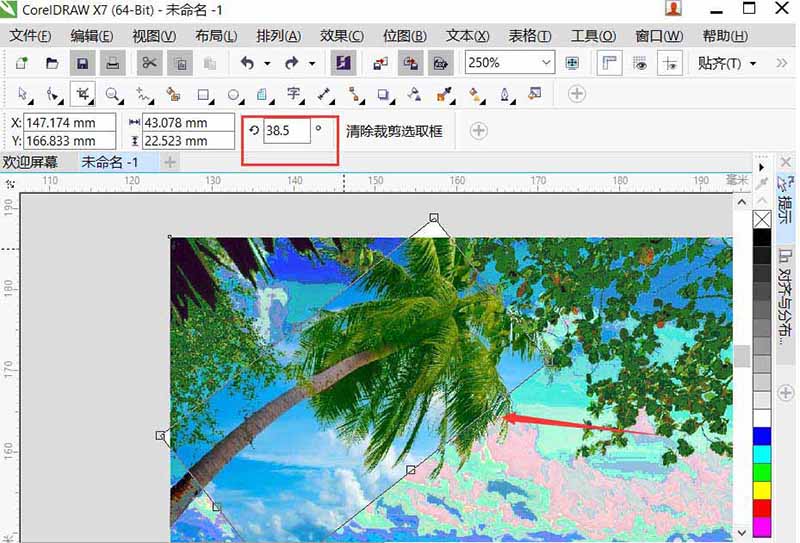Select the Outline Pen tool
This screenshot has height=543, width=800.
[x=505, y=94]
